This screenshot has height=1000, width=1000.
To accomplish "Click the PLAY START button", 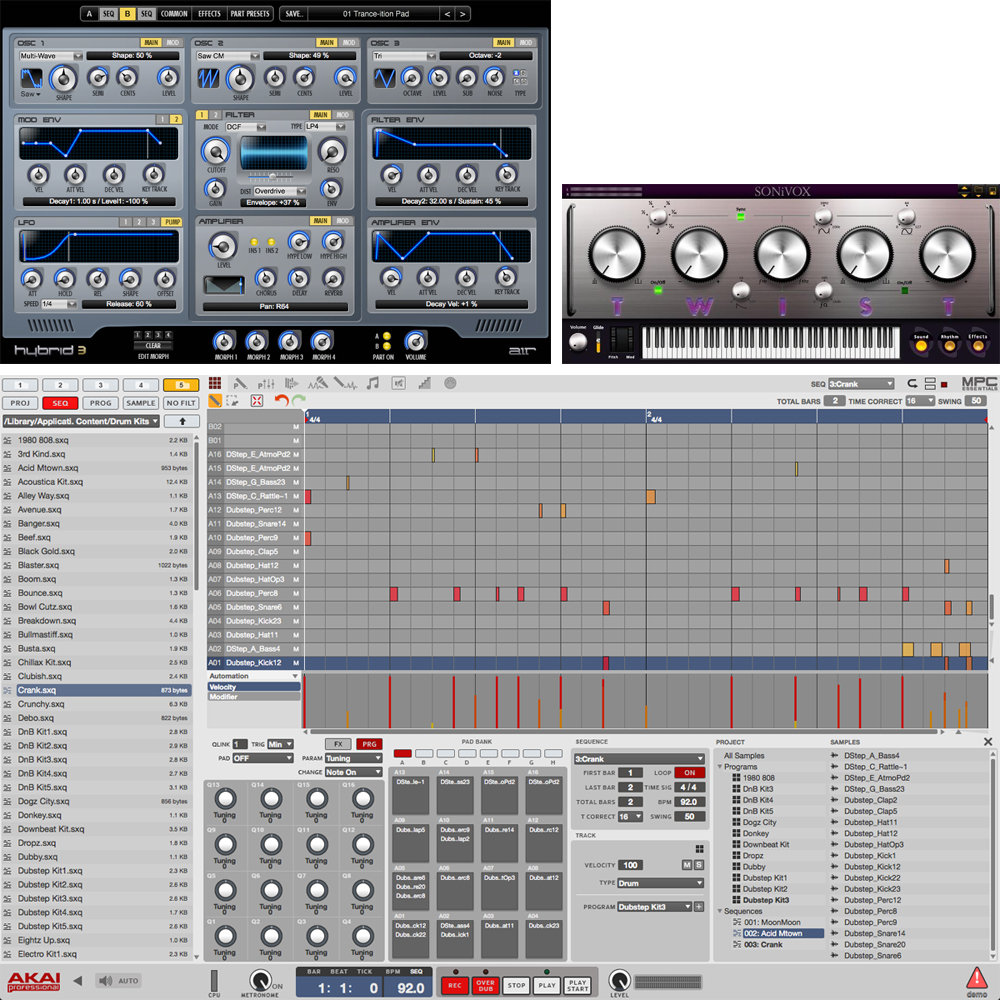I will pos(578,985).
